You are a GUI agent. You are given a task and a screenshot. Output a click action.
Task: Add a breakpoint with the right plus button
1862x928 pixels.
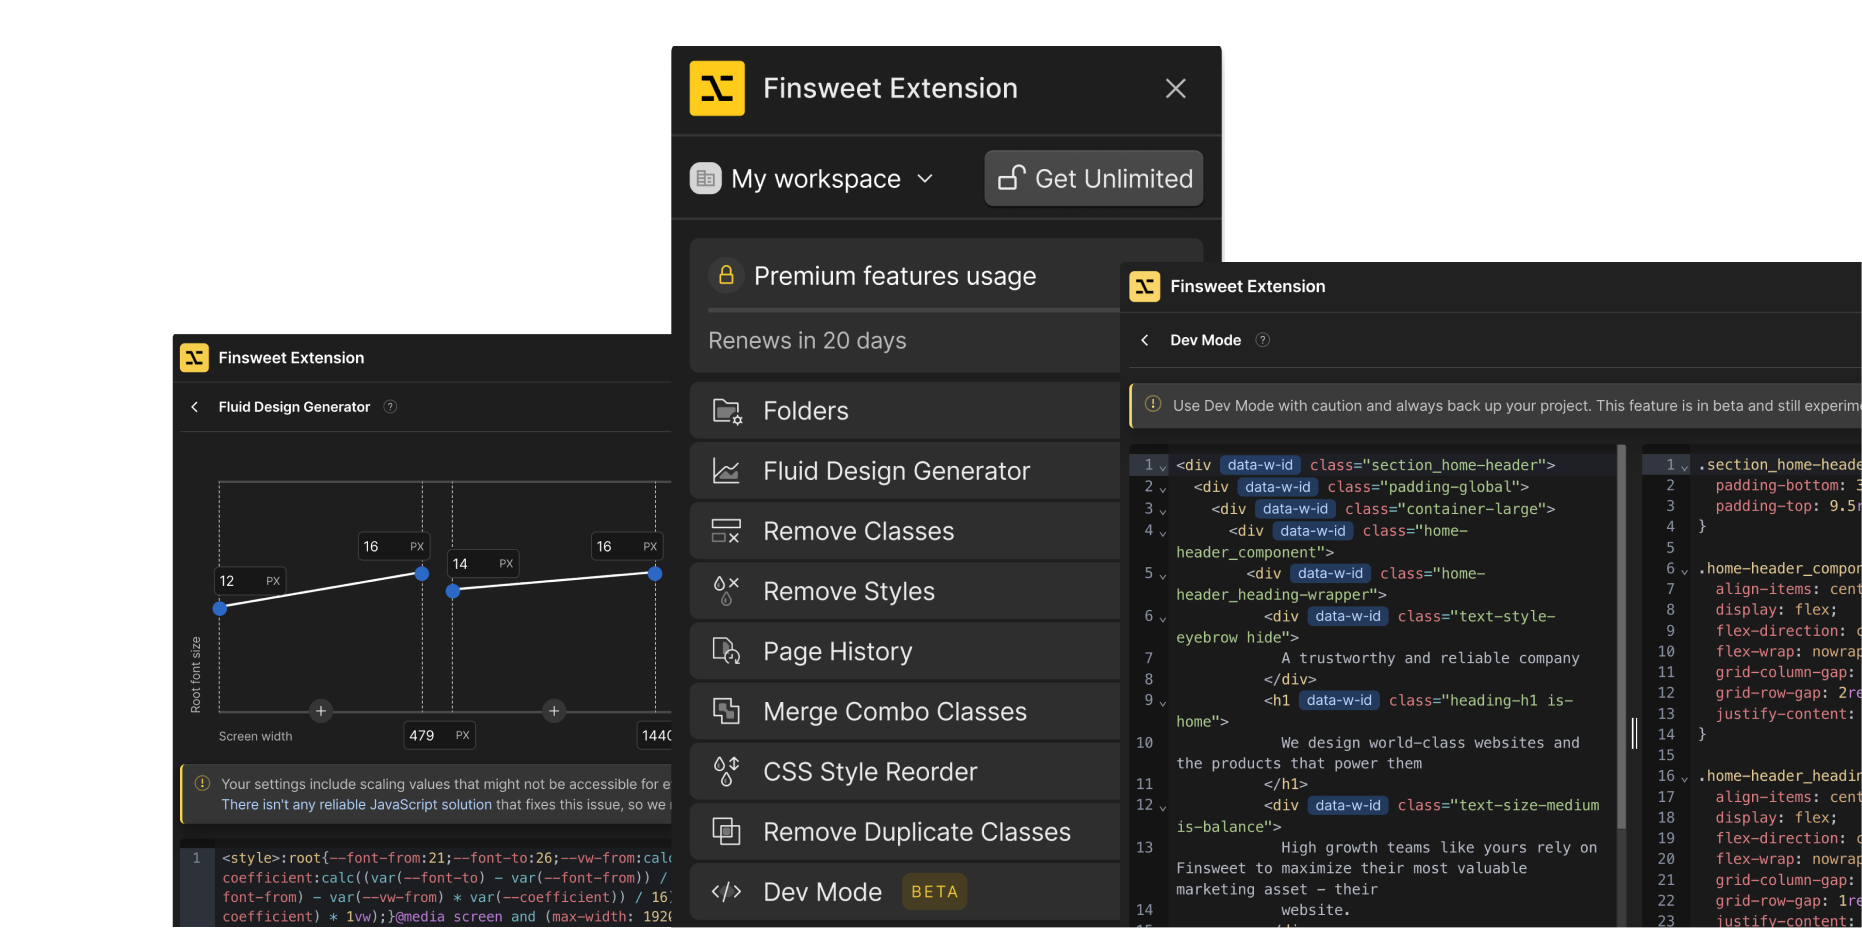(x=554, y=711)
